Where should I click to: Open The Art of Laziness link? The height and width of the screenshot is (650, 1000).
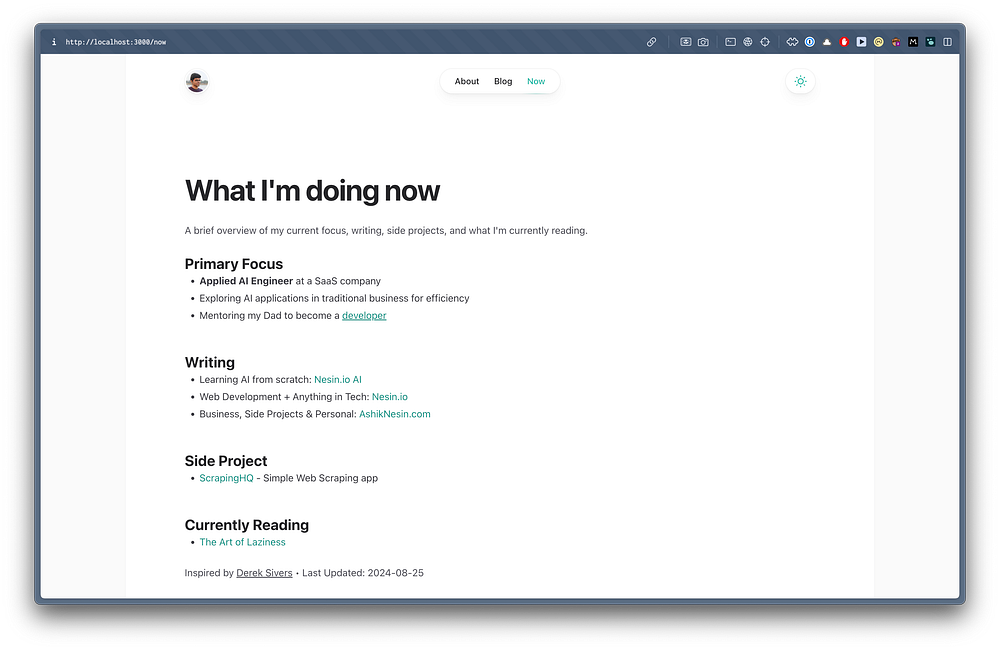tap(242, 542)
